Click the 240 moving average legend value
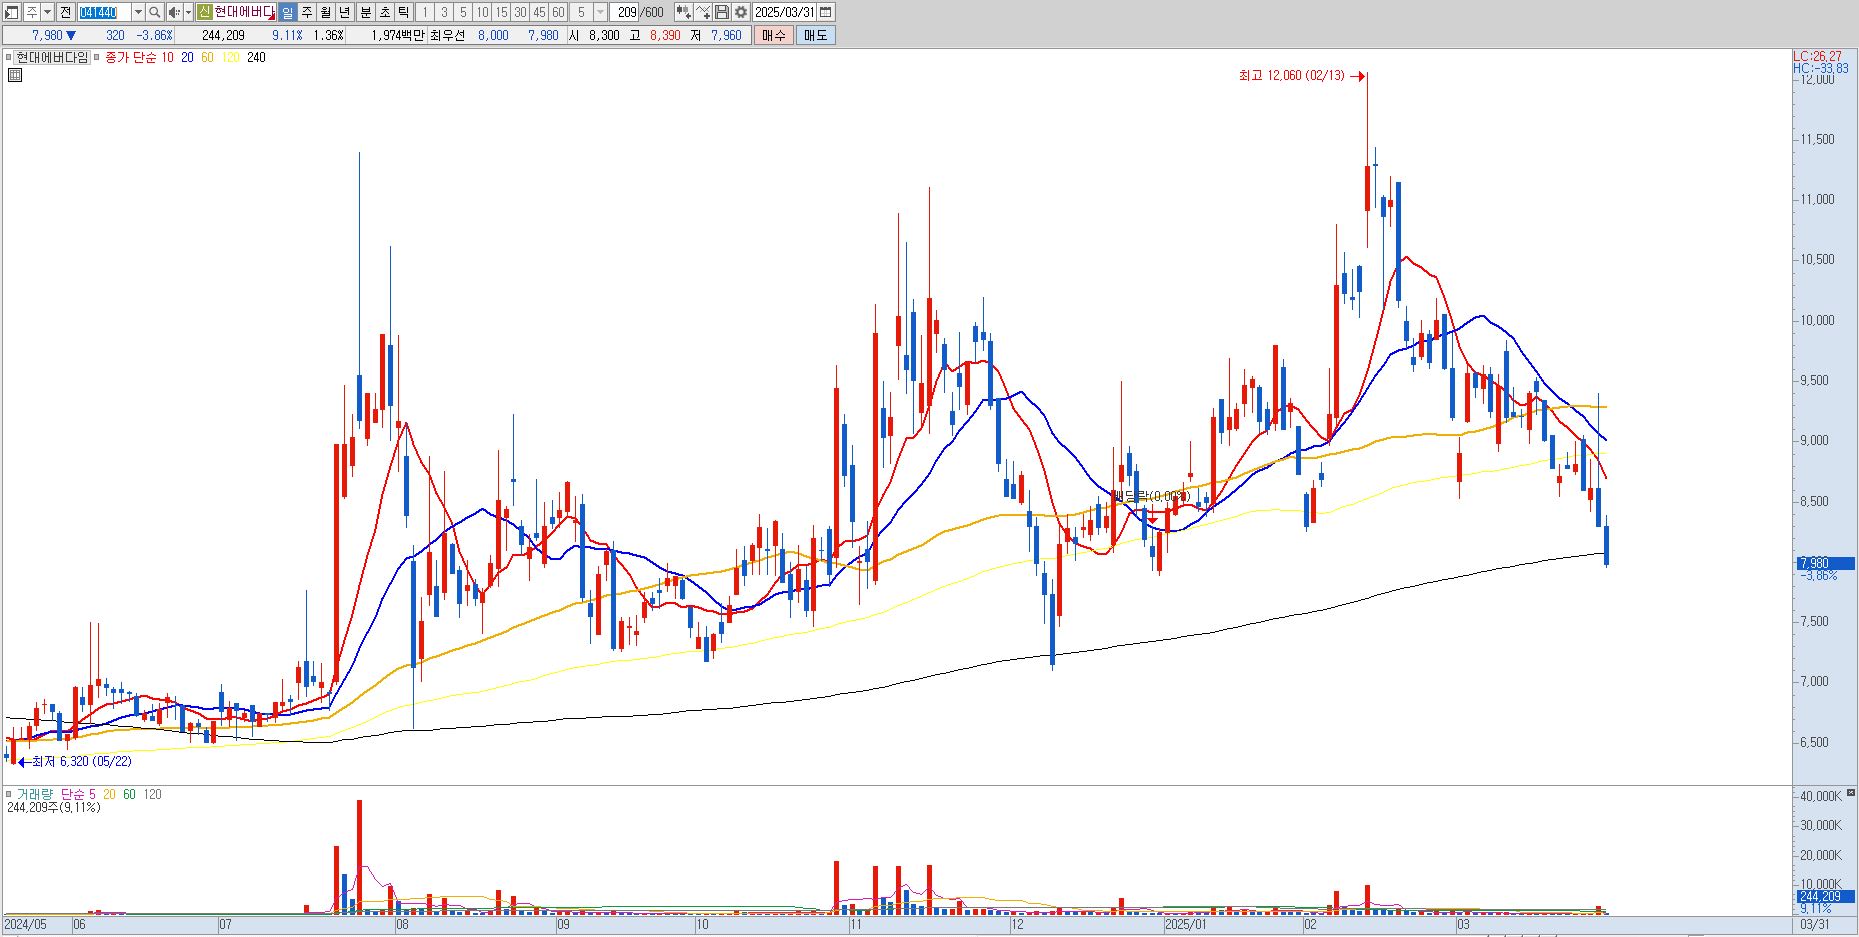Image resolution: width=1859 pixels, height=937 pixels. (256, 58)
